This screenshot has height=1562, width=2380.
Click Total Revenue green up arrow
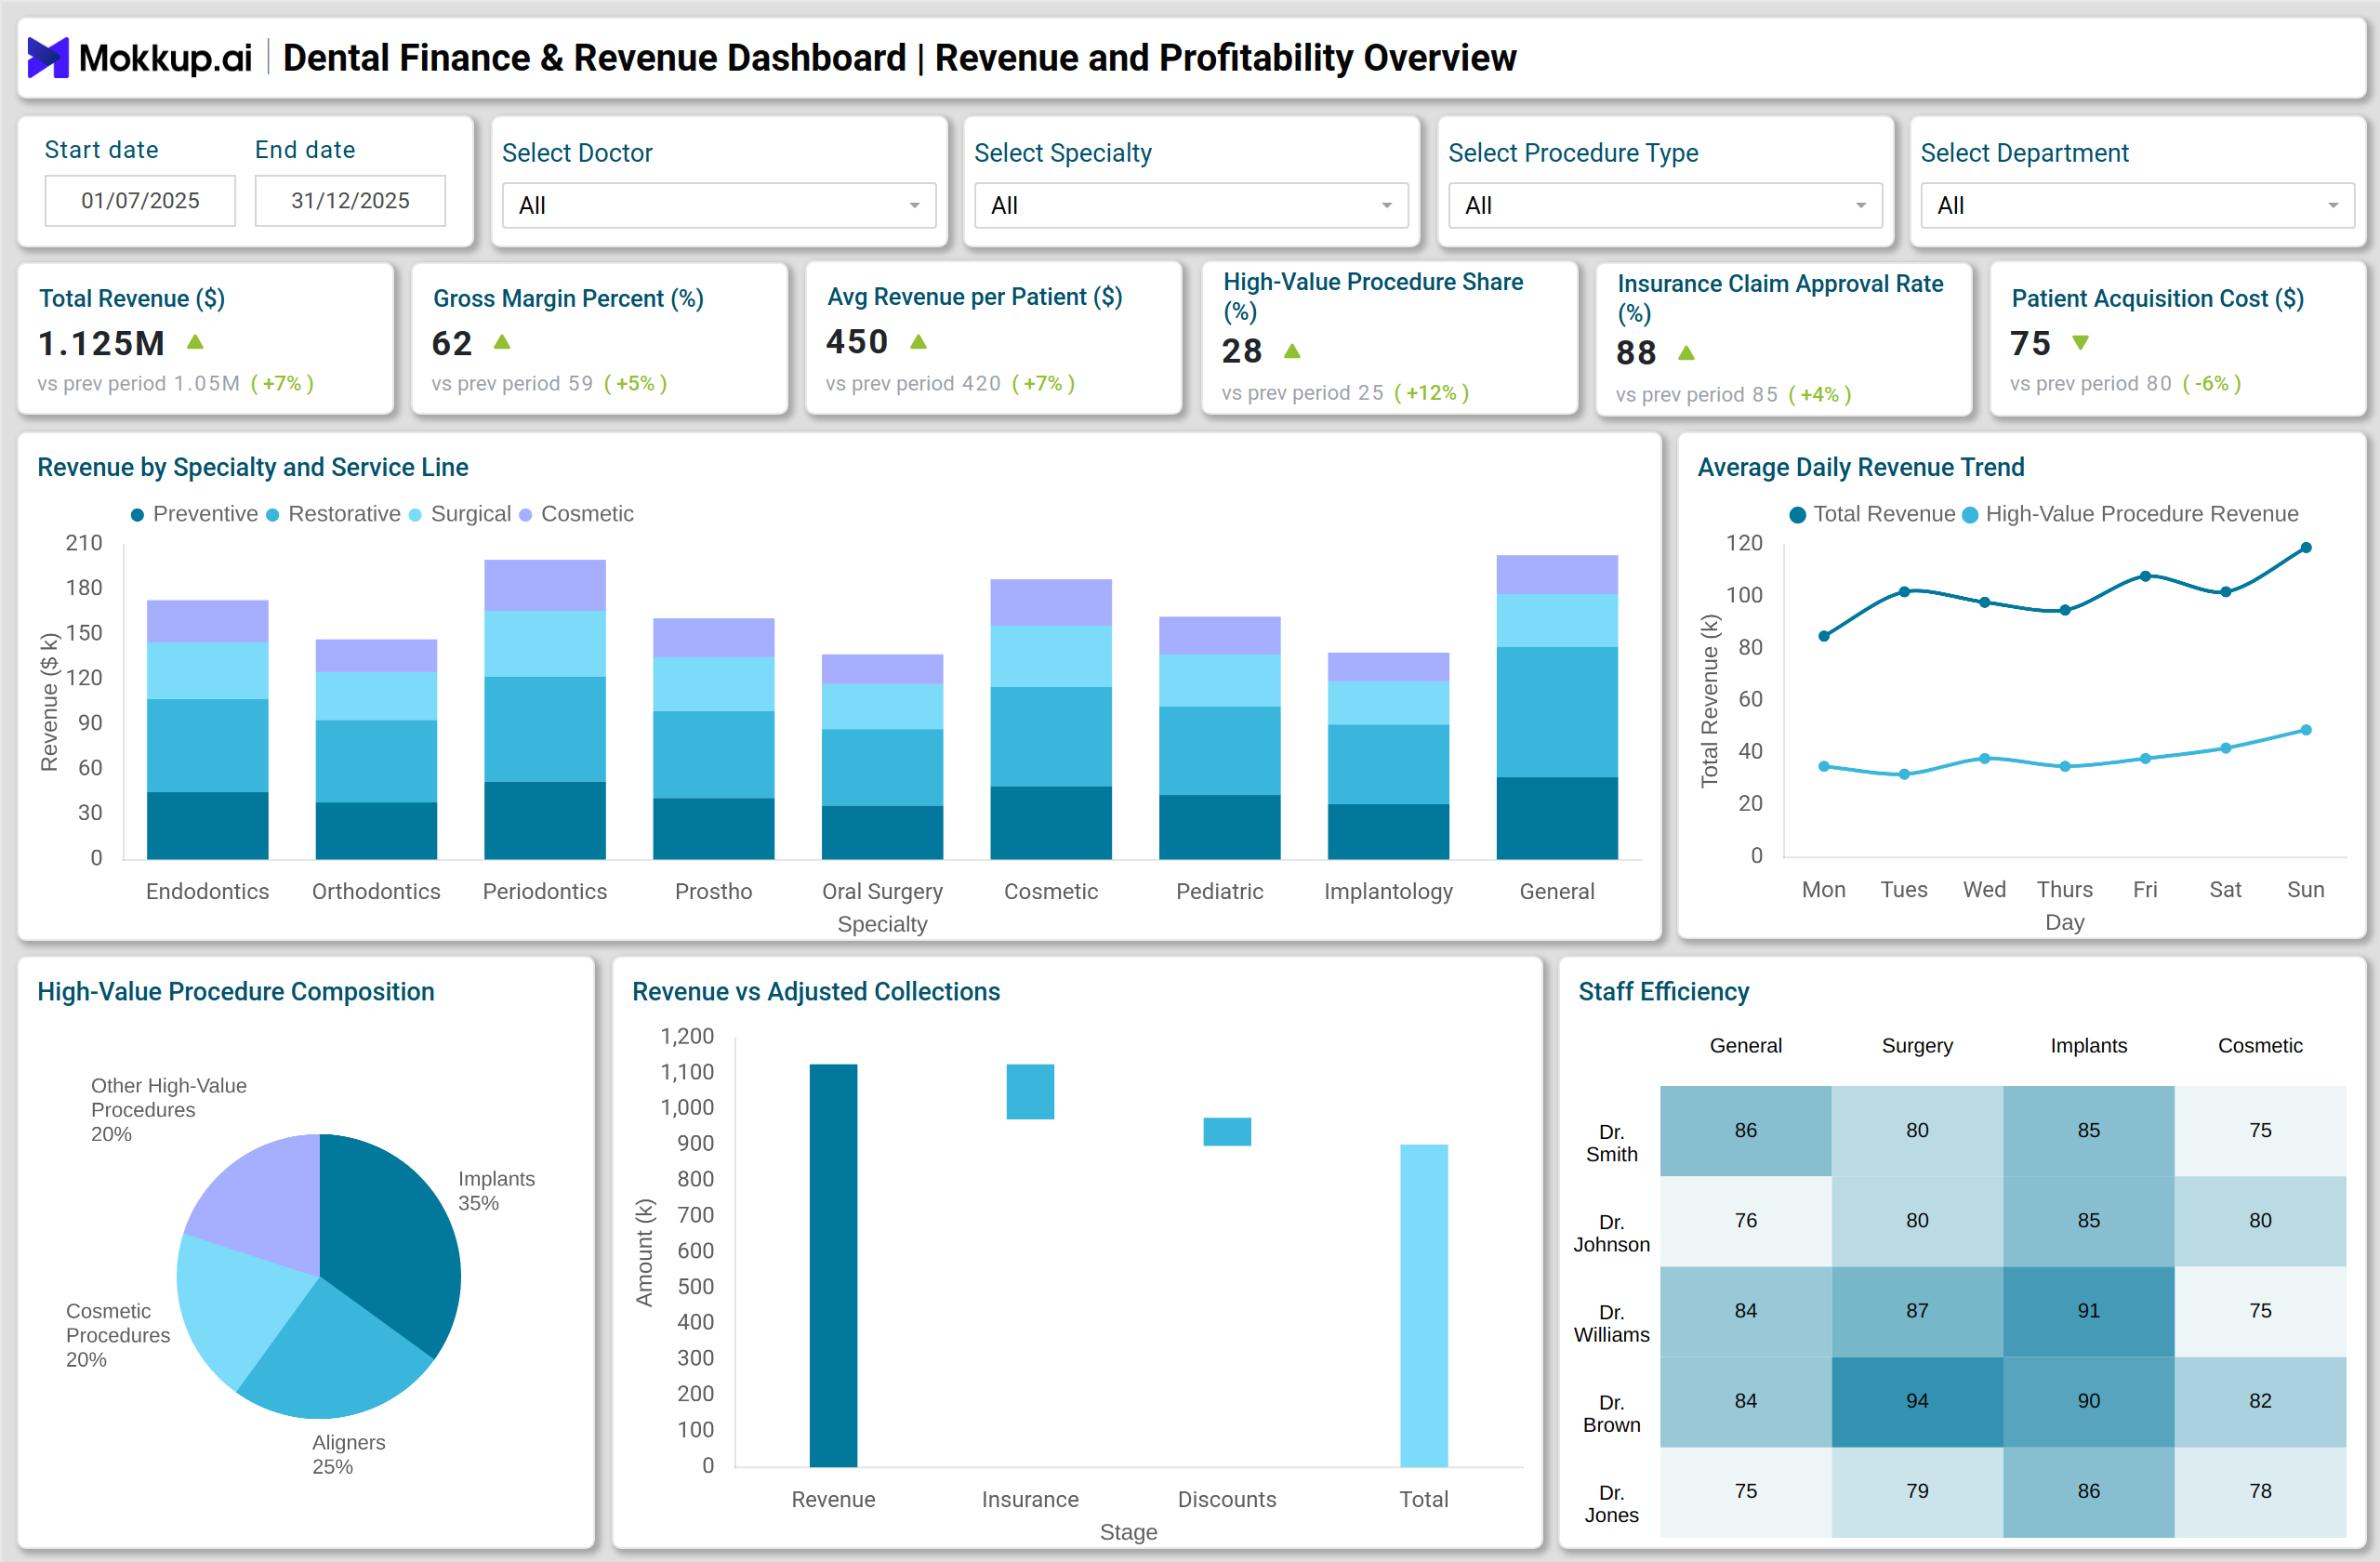[x=196, y=342]
